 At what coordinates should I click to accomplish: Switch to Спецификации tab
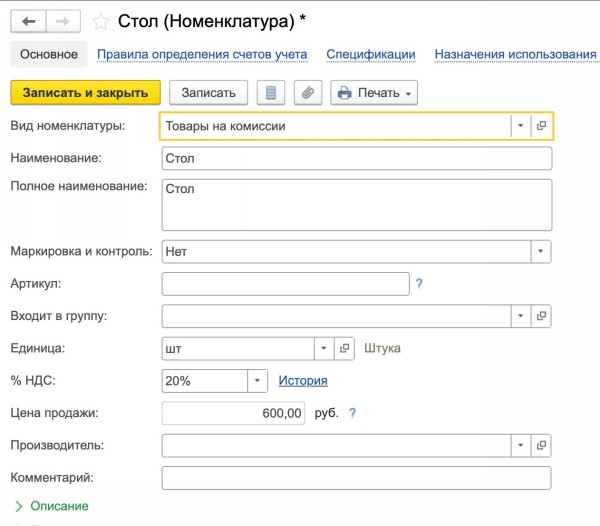point(370,54)
